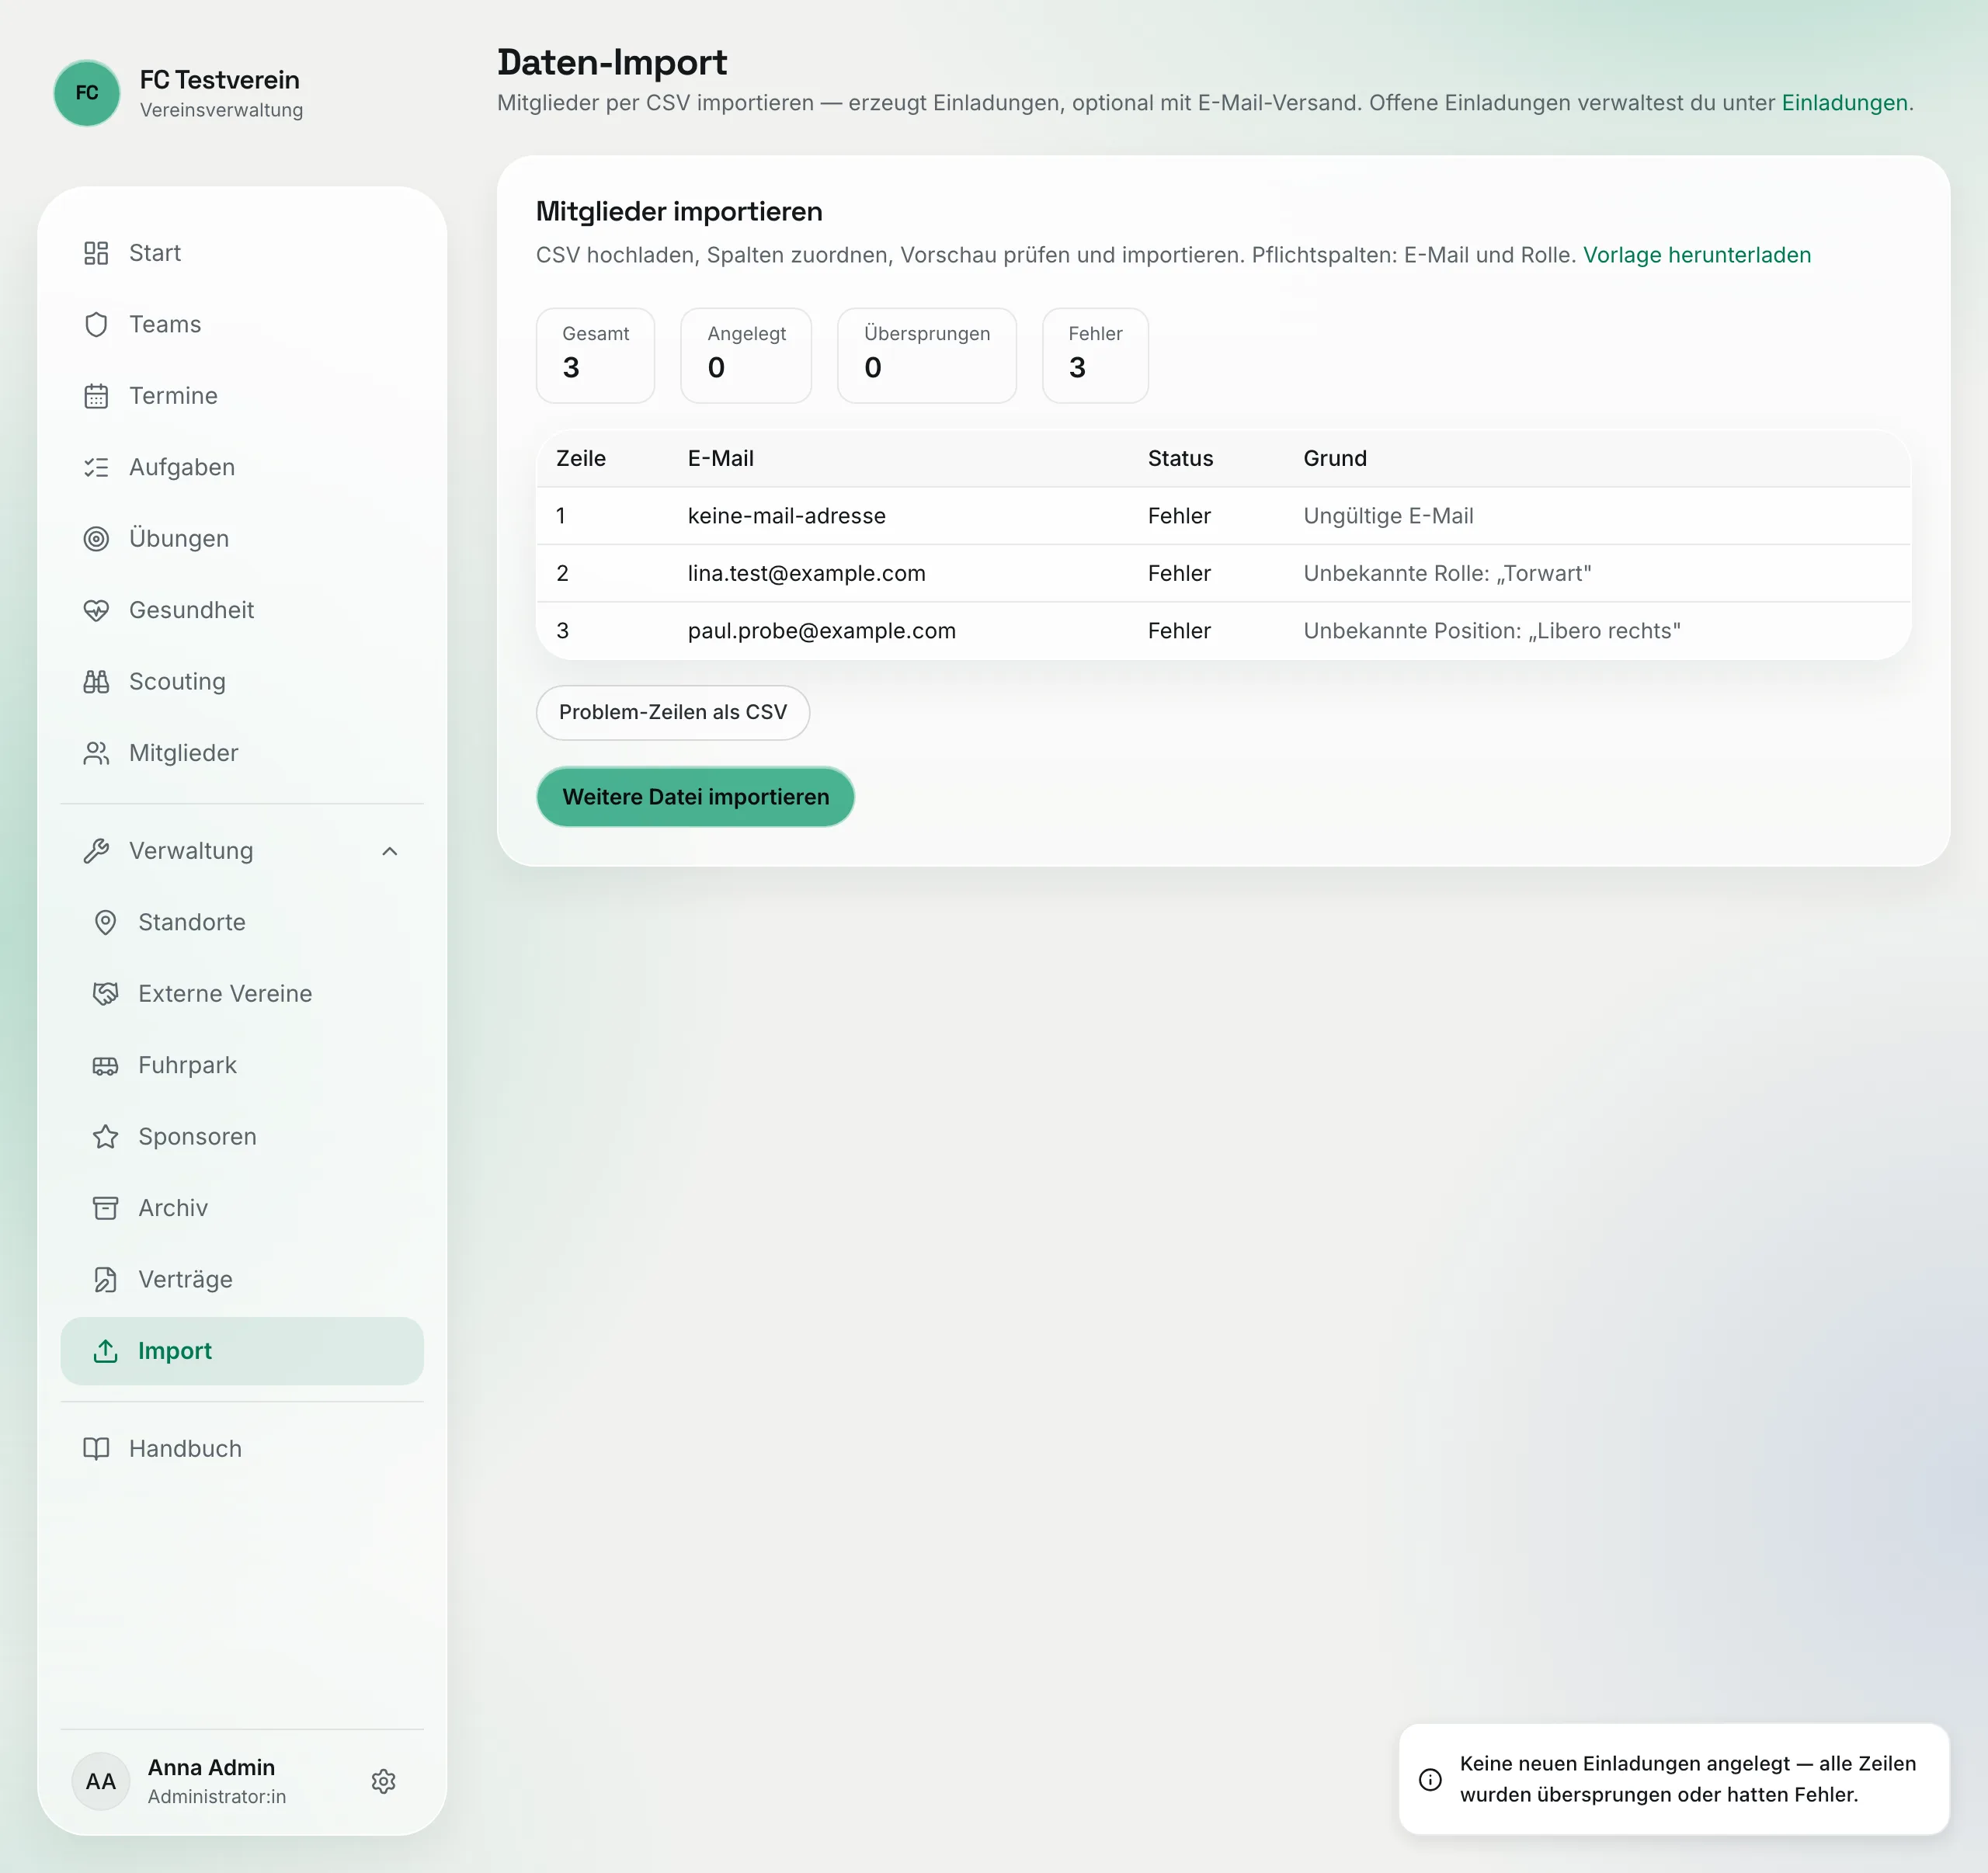The height and width of the screenshot is (1873, 1988).
Task: Click the FC club logo avatar
Action: (x=87, y=93)
